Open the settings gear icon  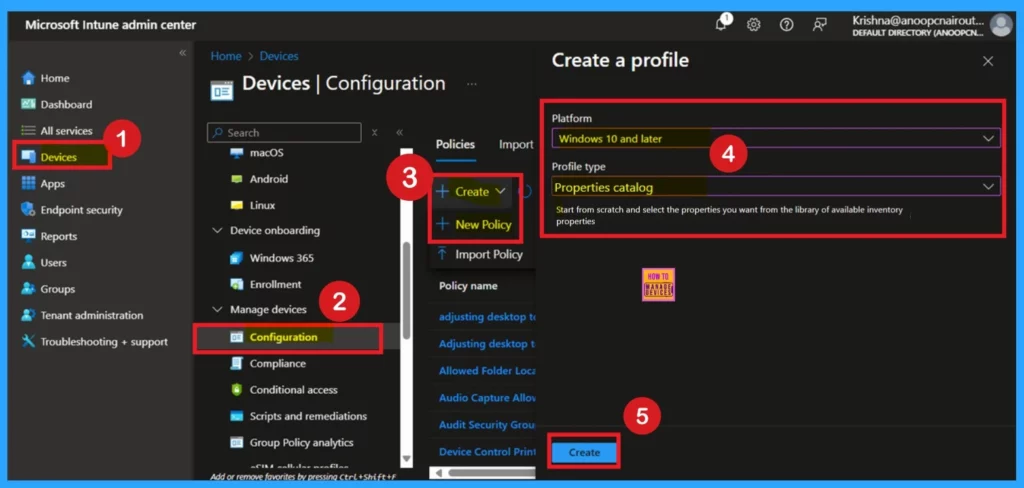pos(754,25)
